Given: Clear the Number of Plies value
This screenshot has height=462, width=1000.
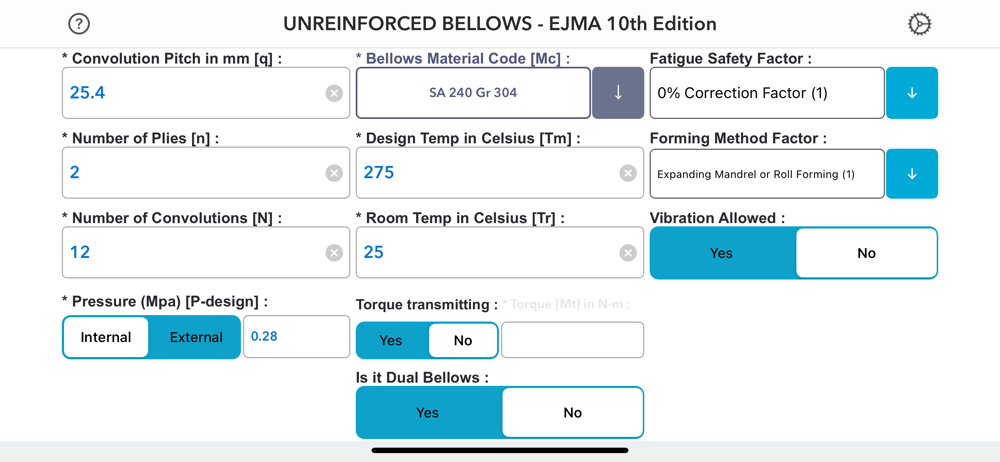Looking at the screenshot, I should click(334, 173).
